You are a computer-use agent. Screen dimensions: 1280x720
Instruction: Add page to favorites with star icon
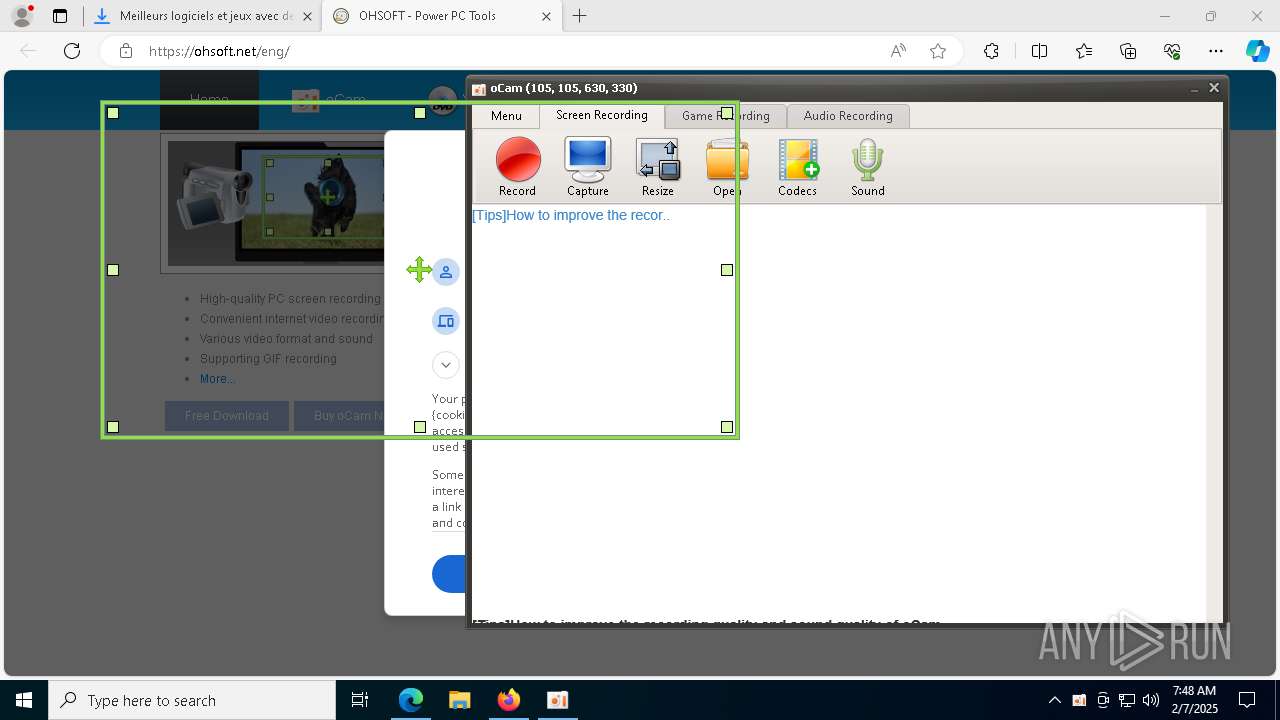pyautogui.click(x=938, y=51)
